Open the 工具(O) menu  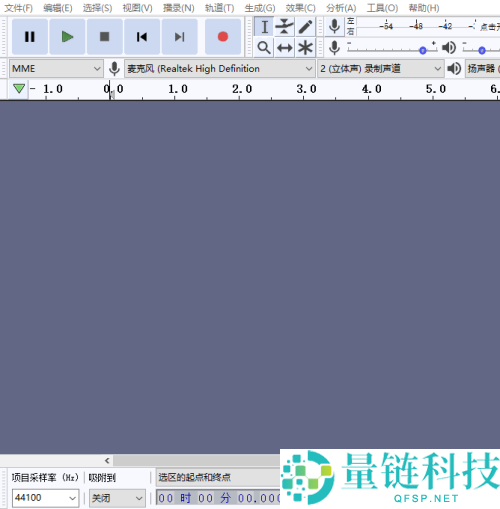point(382,8)
